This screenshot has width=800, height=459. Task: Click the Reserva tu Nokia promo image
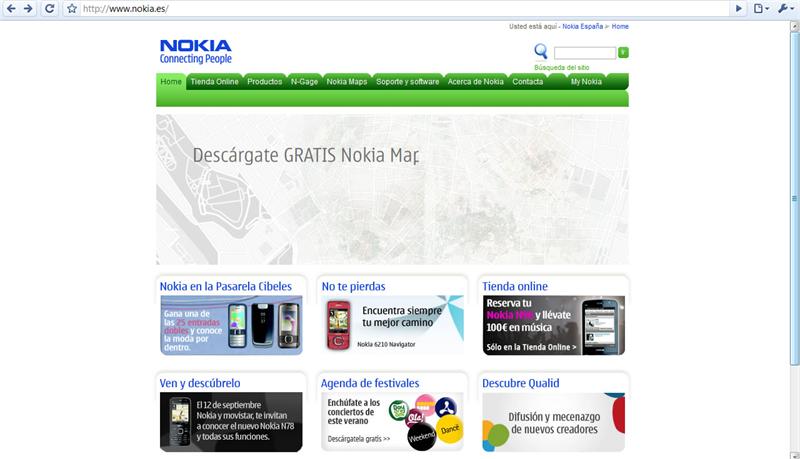coord(554,325)
